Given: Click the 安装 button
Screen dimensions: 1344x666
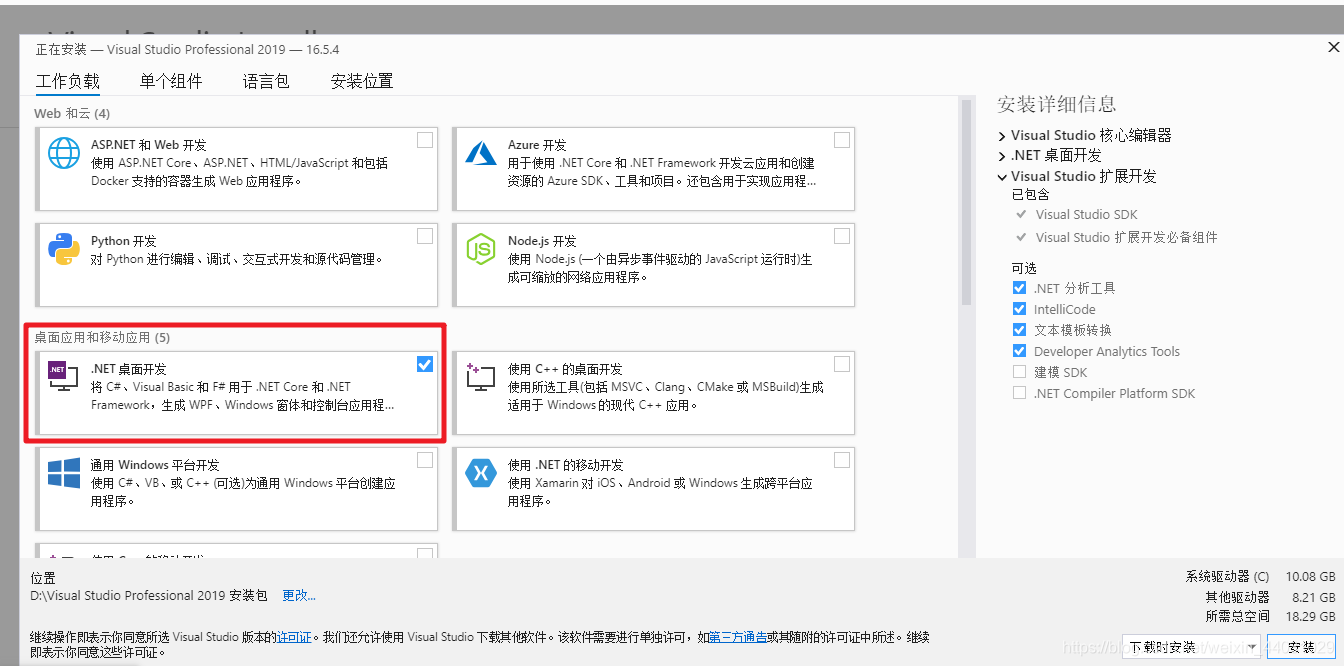Looking at the screenshot, I should click(x=1302, y=647).
